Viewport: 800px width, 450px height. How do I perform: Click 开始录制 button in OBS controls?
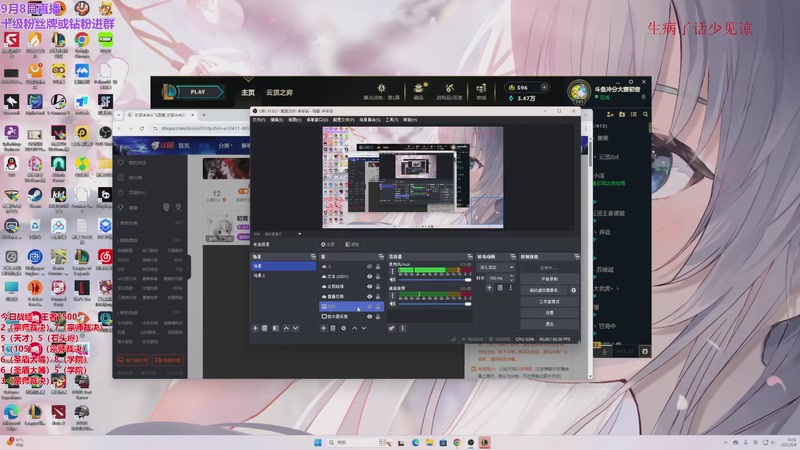549,279
